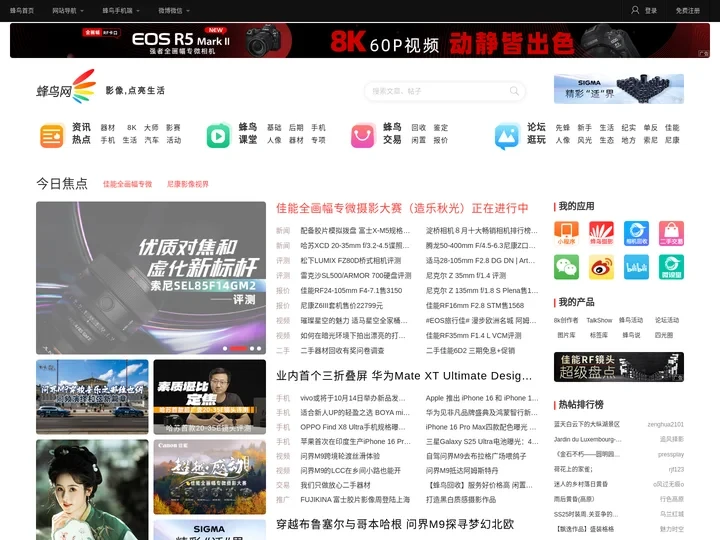Viewport: 720px width, 540px height.
Task: Click the user login person icon
Action: click(635, 10)
